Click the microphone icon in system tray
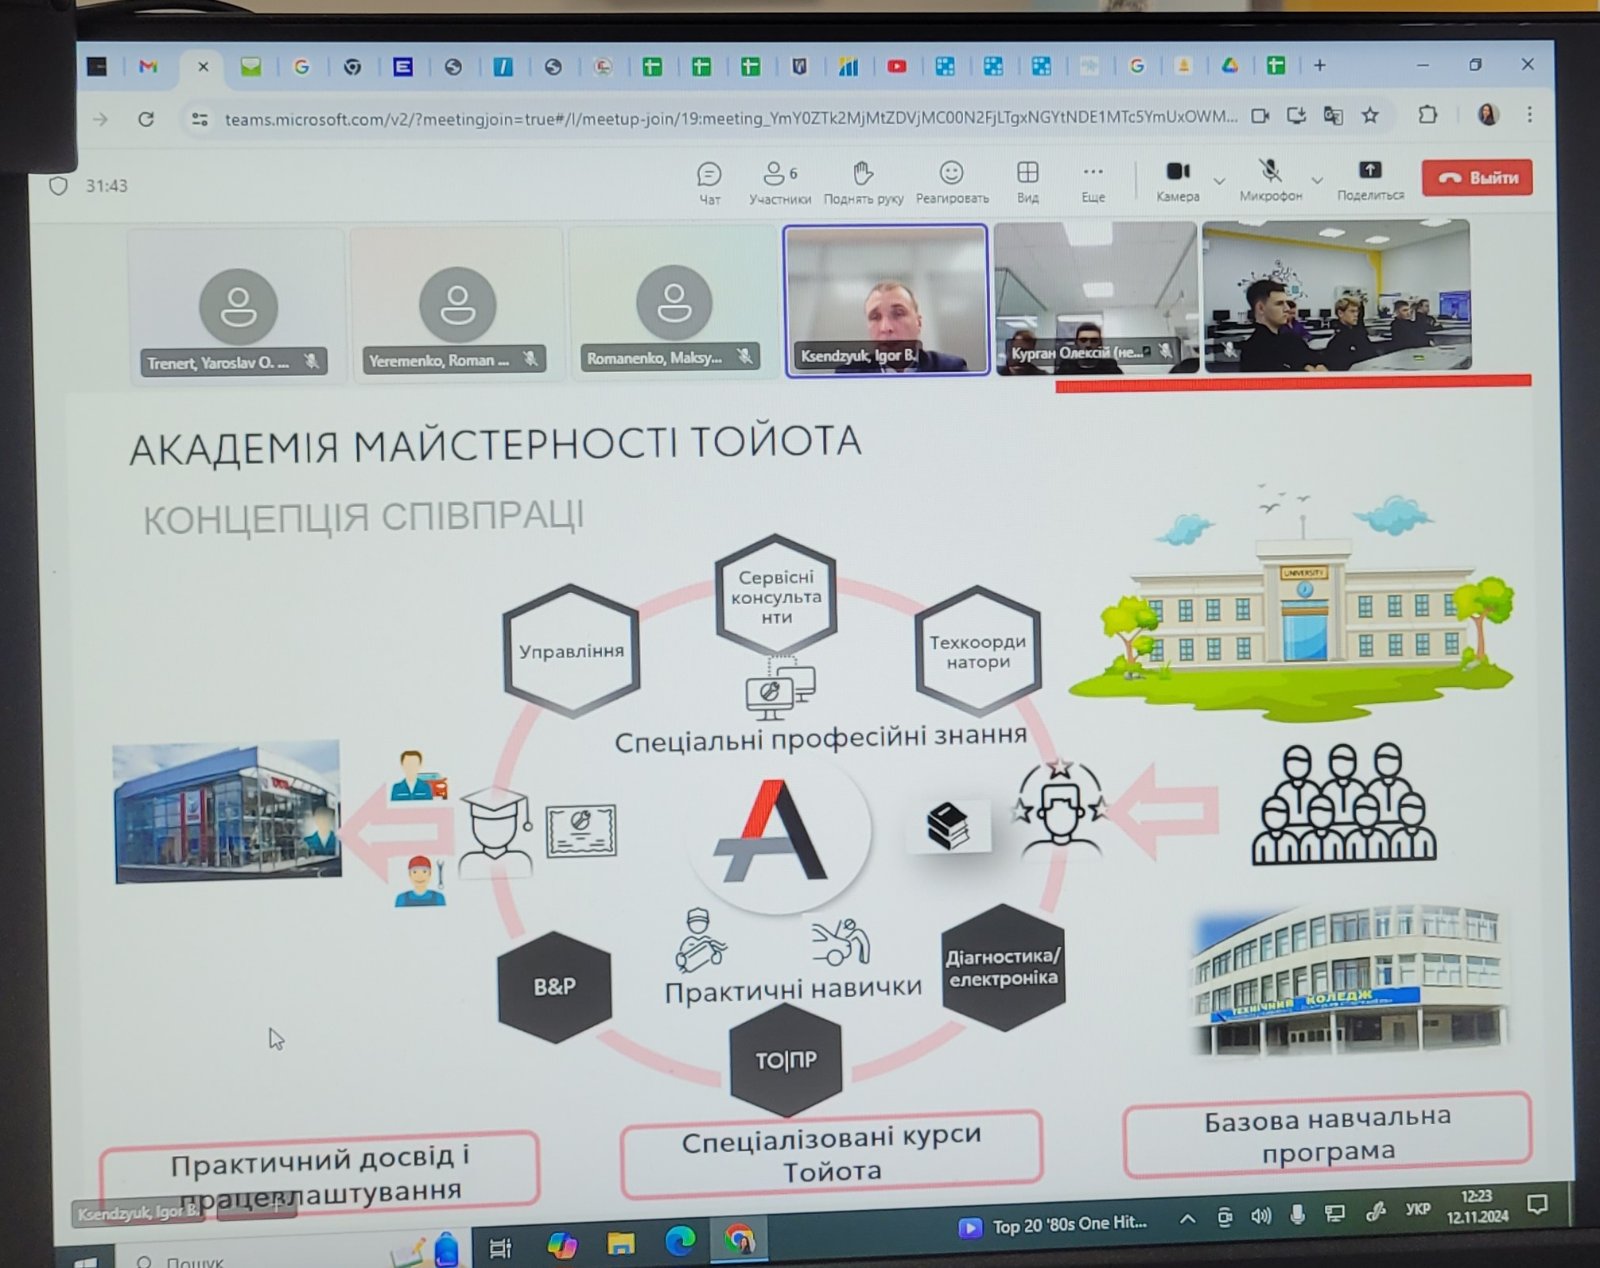1600x1268 pixels. [1297, 1214]
